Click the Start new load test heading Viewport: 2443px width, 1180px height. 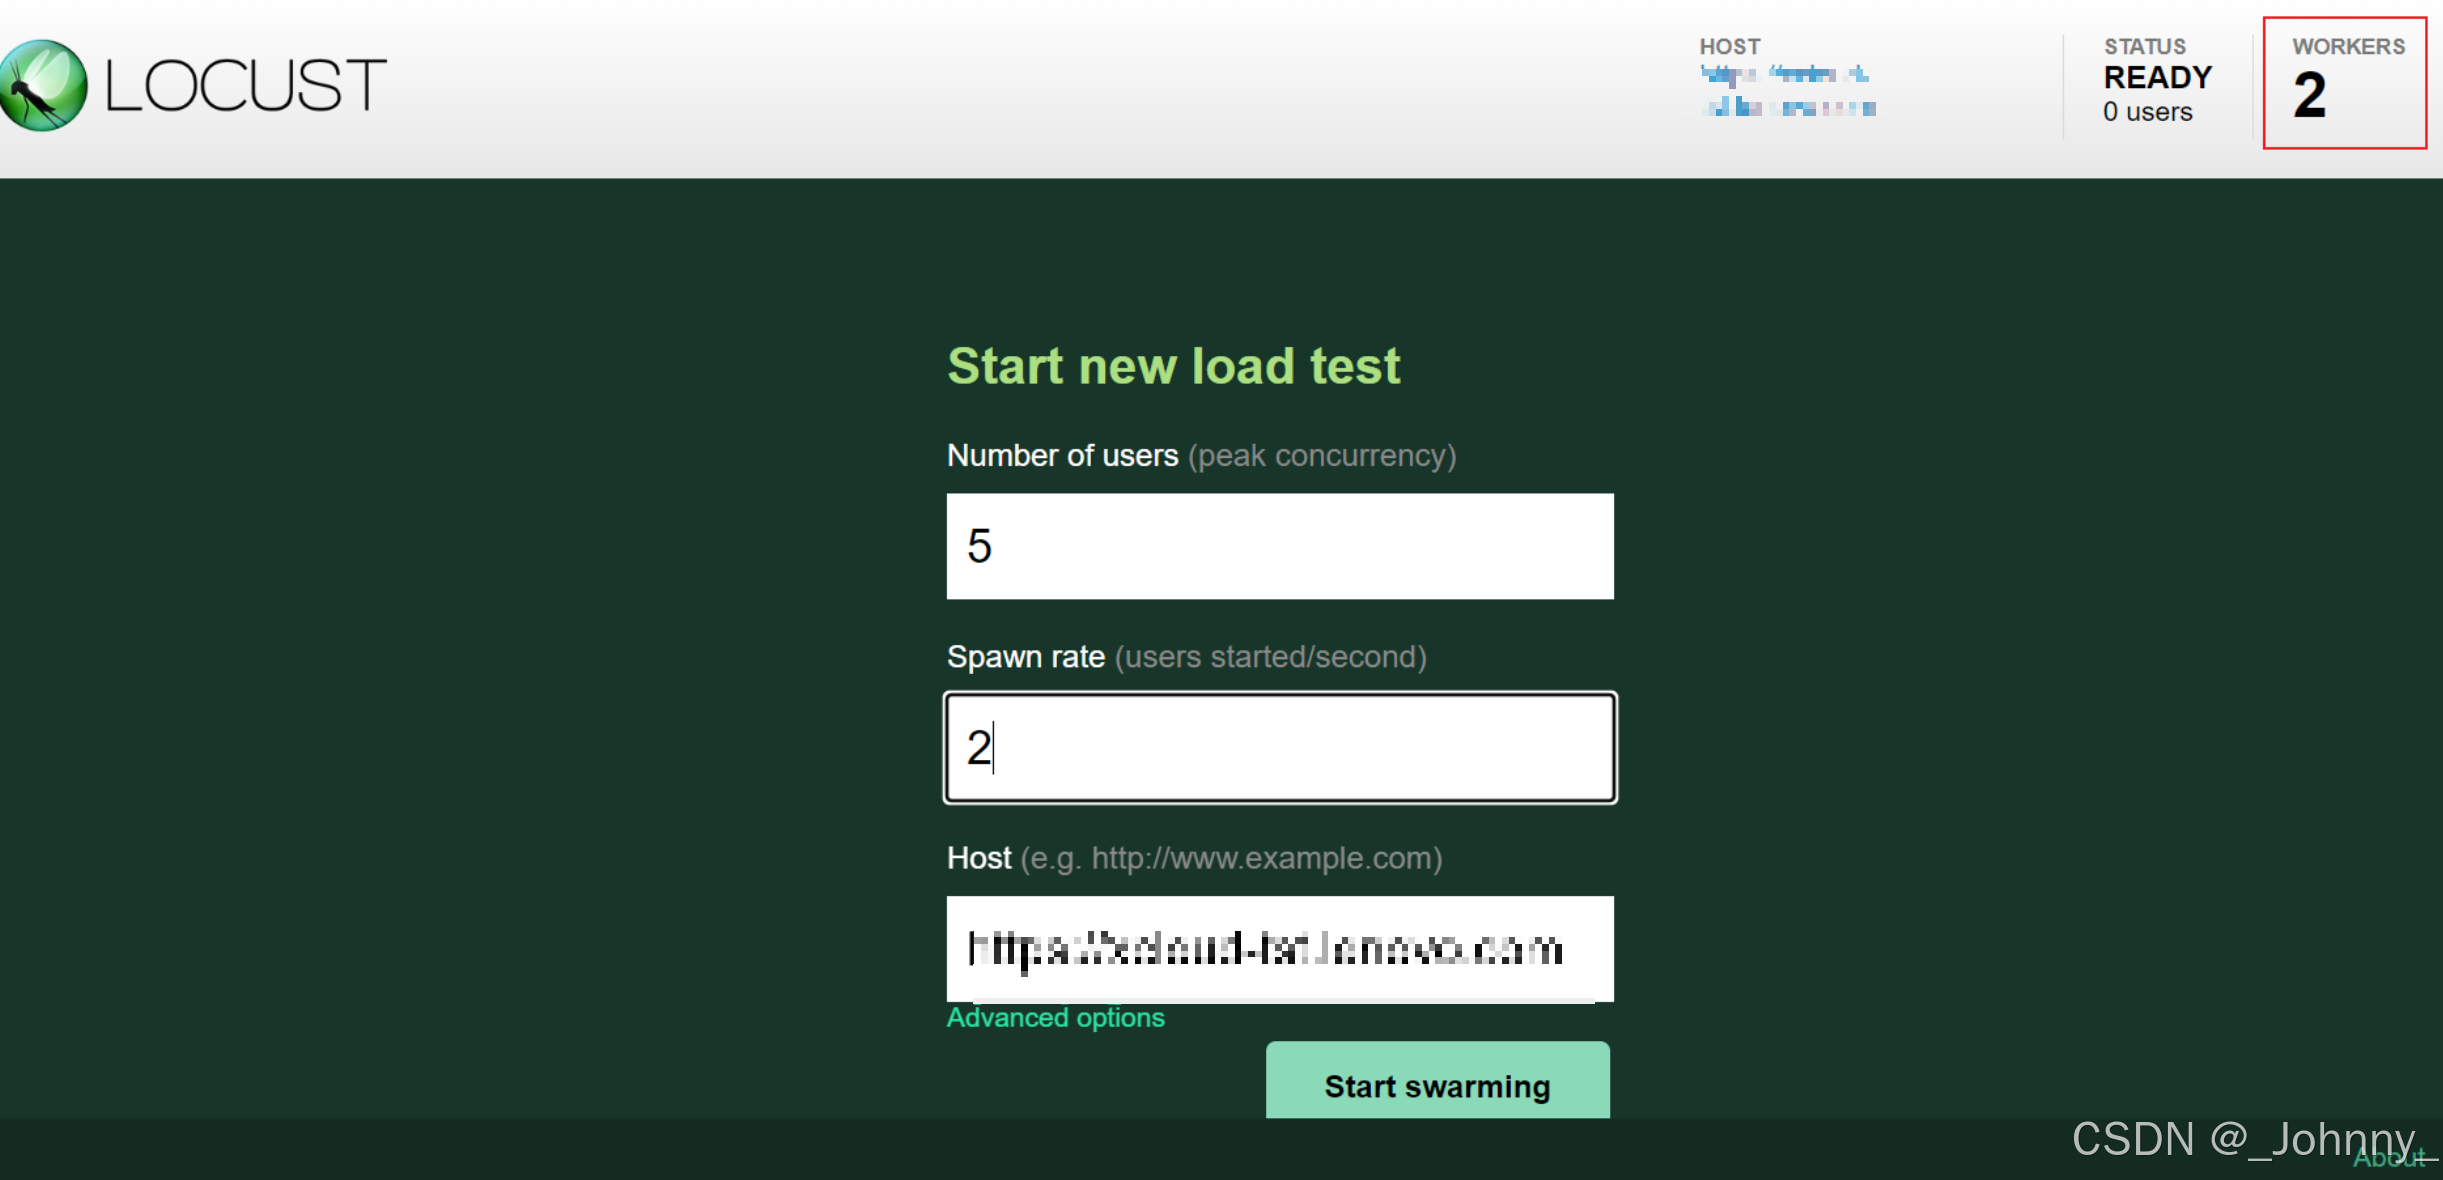click(x=1173, y=366)
